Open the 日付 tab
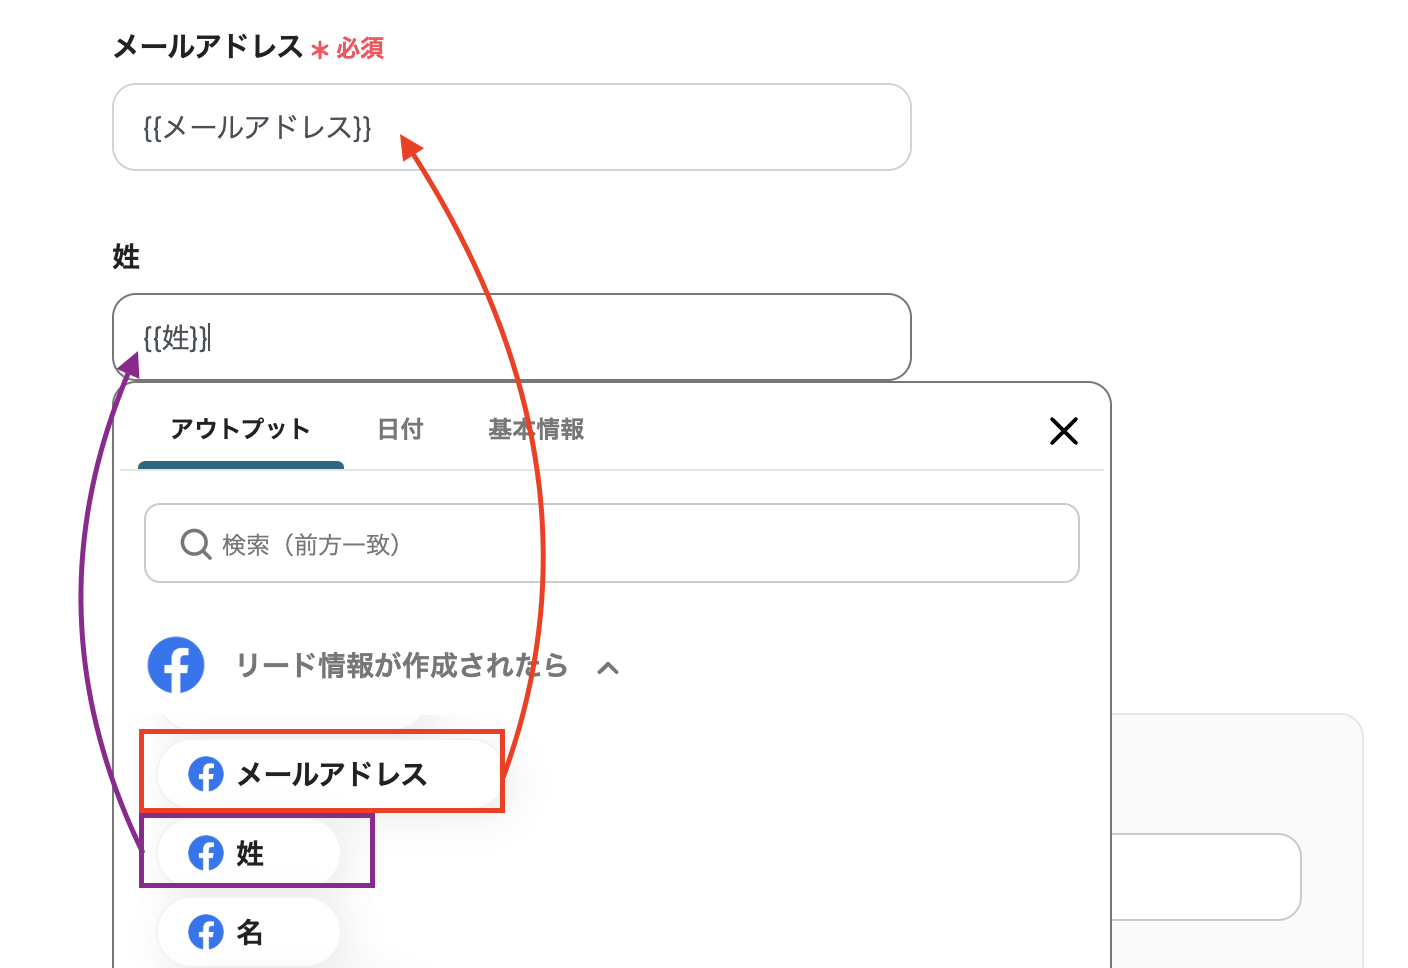Viewport: 1408px width, 968px height. (x=400, y=430)
